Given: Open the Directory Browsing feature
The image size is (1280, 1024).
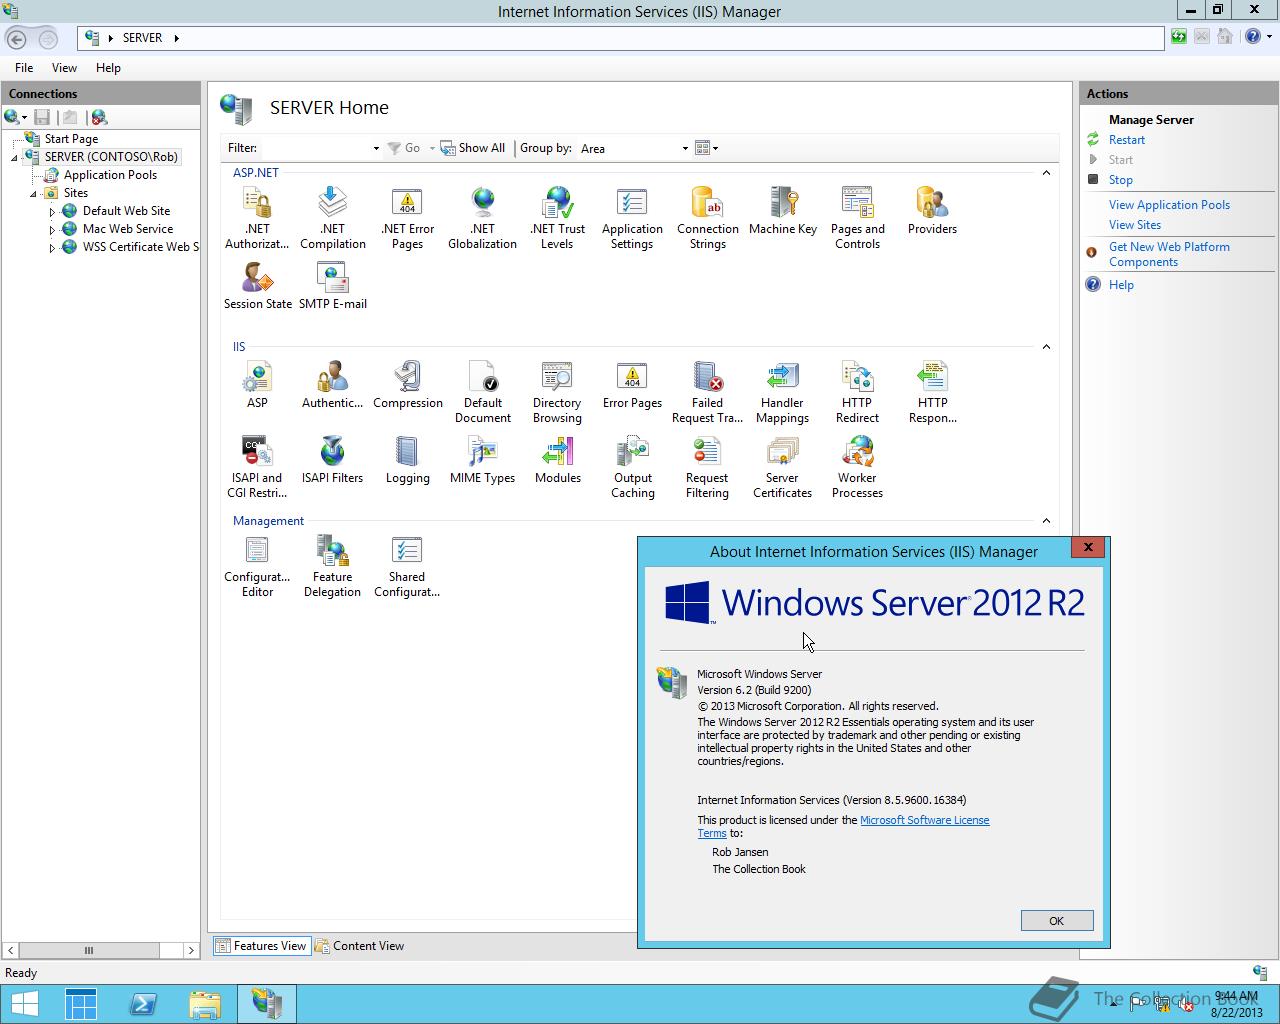Looking at the screenshot, I should click(557, 392).
